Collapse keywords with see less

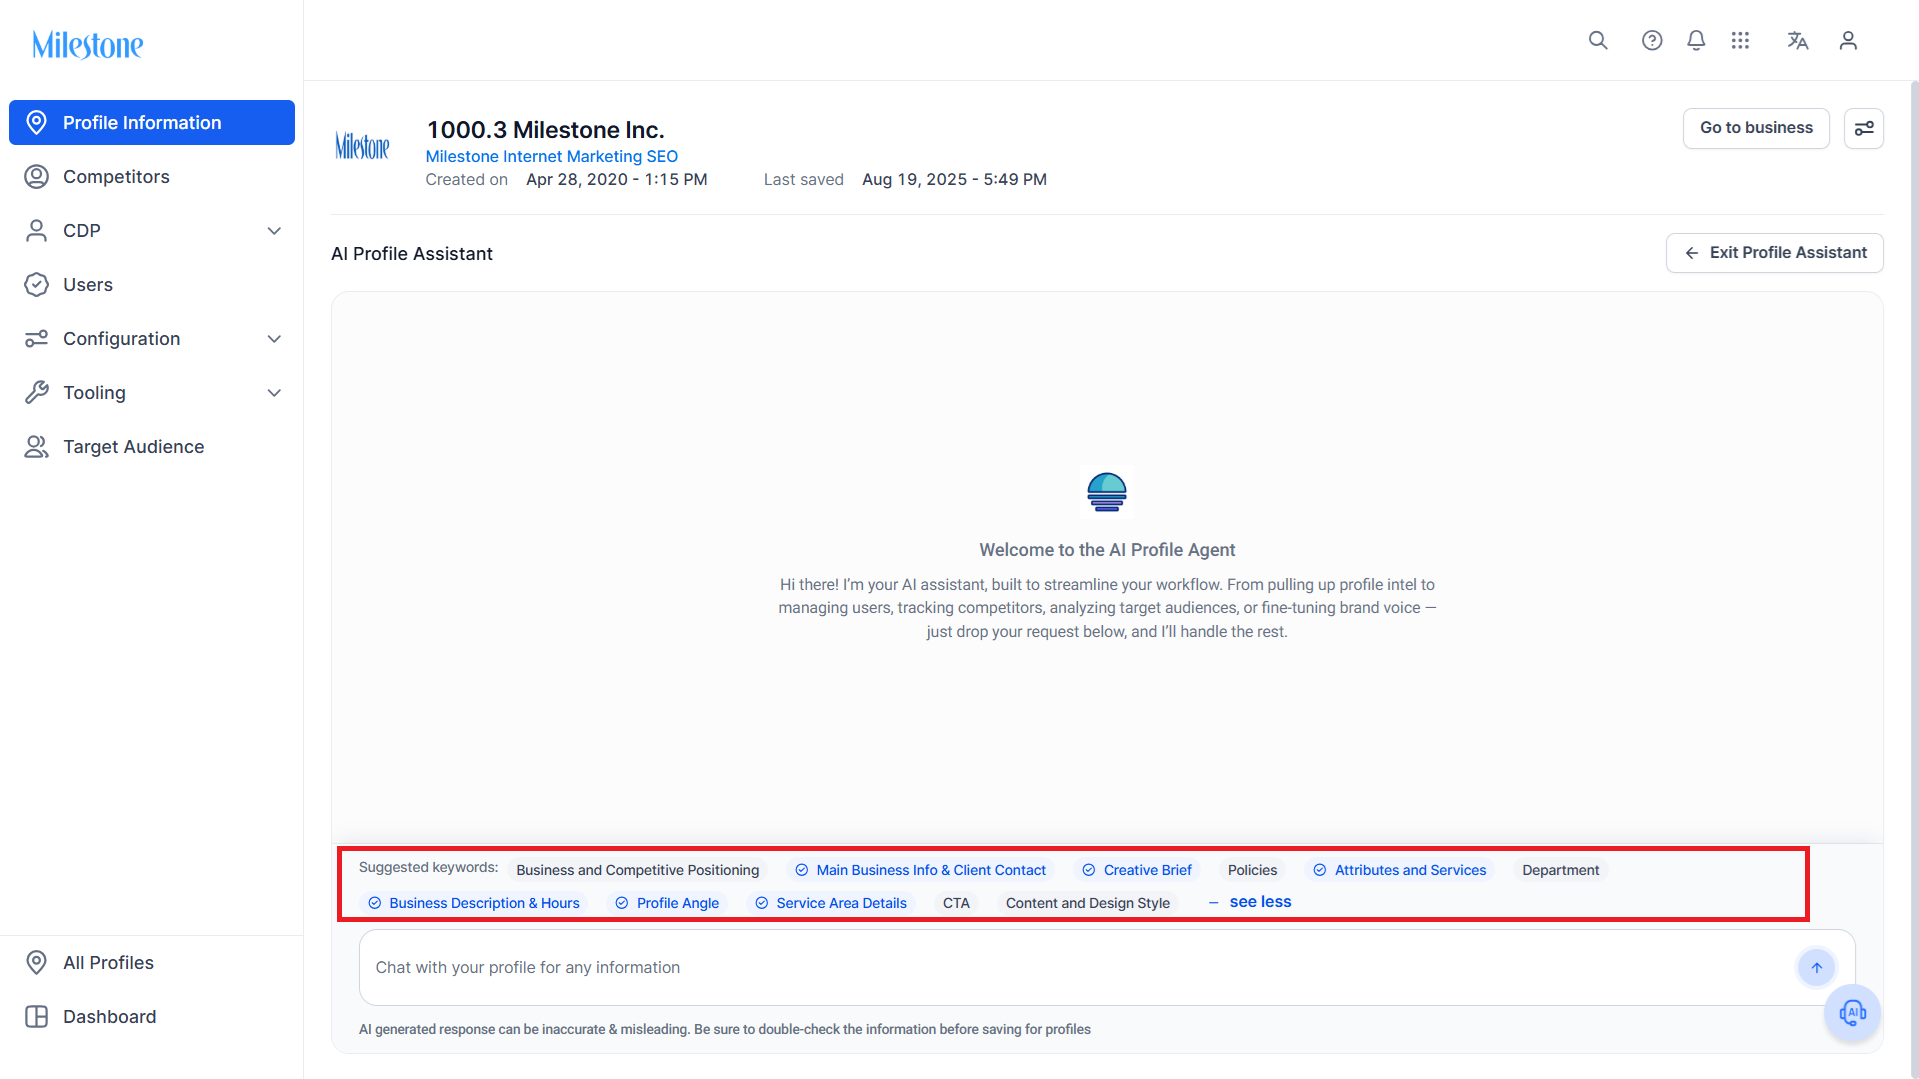tap(1250, 902)
